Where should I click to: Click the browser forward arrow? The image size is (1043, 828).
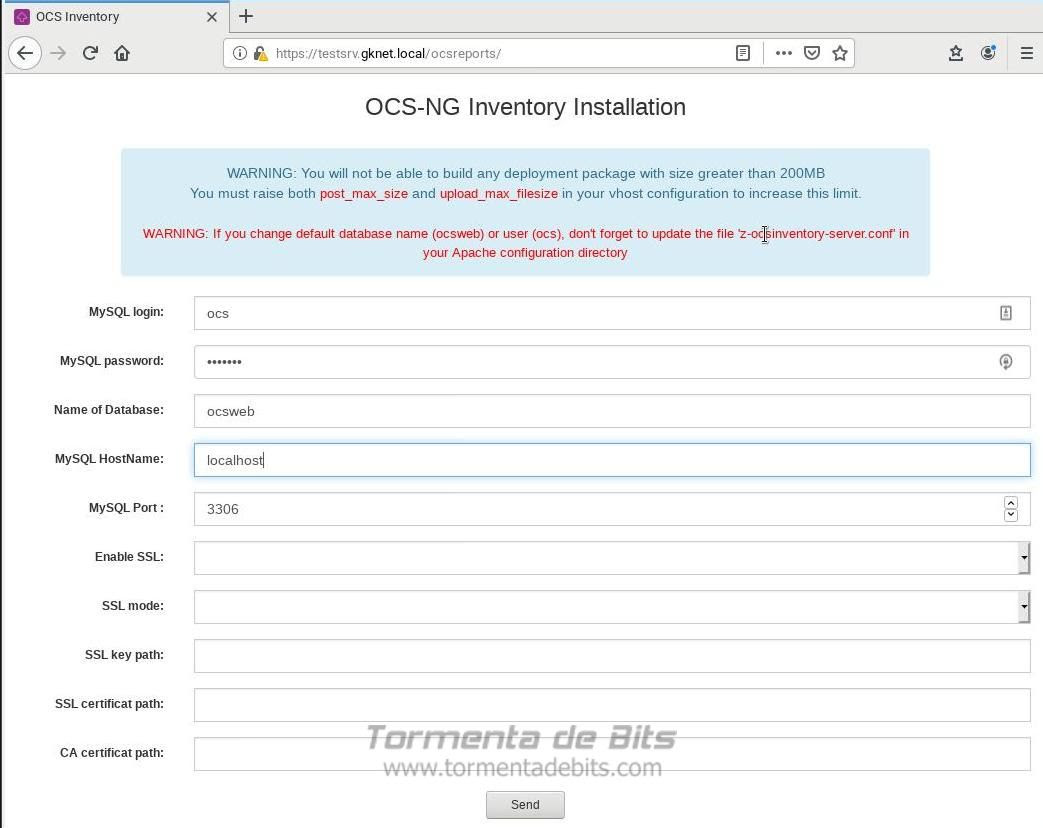tap(59, 53)
